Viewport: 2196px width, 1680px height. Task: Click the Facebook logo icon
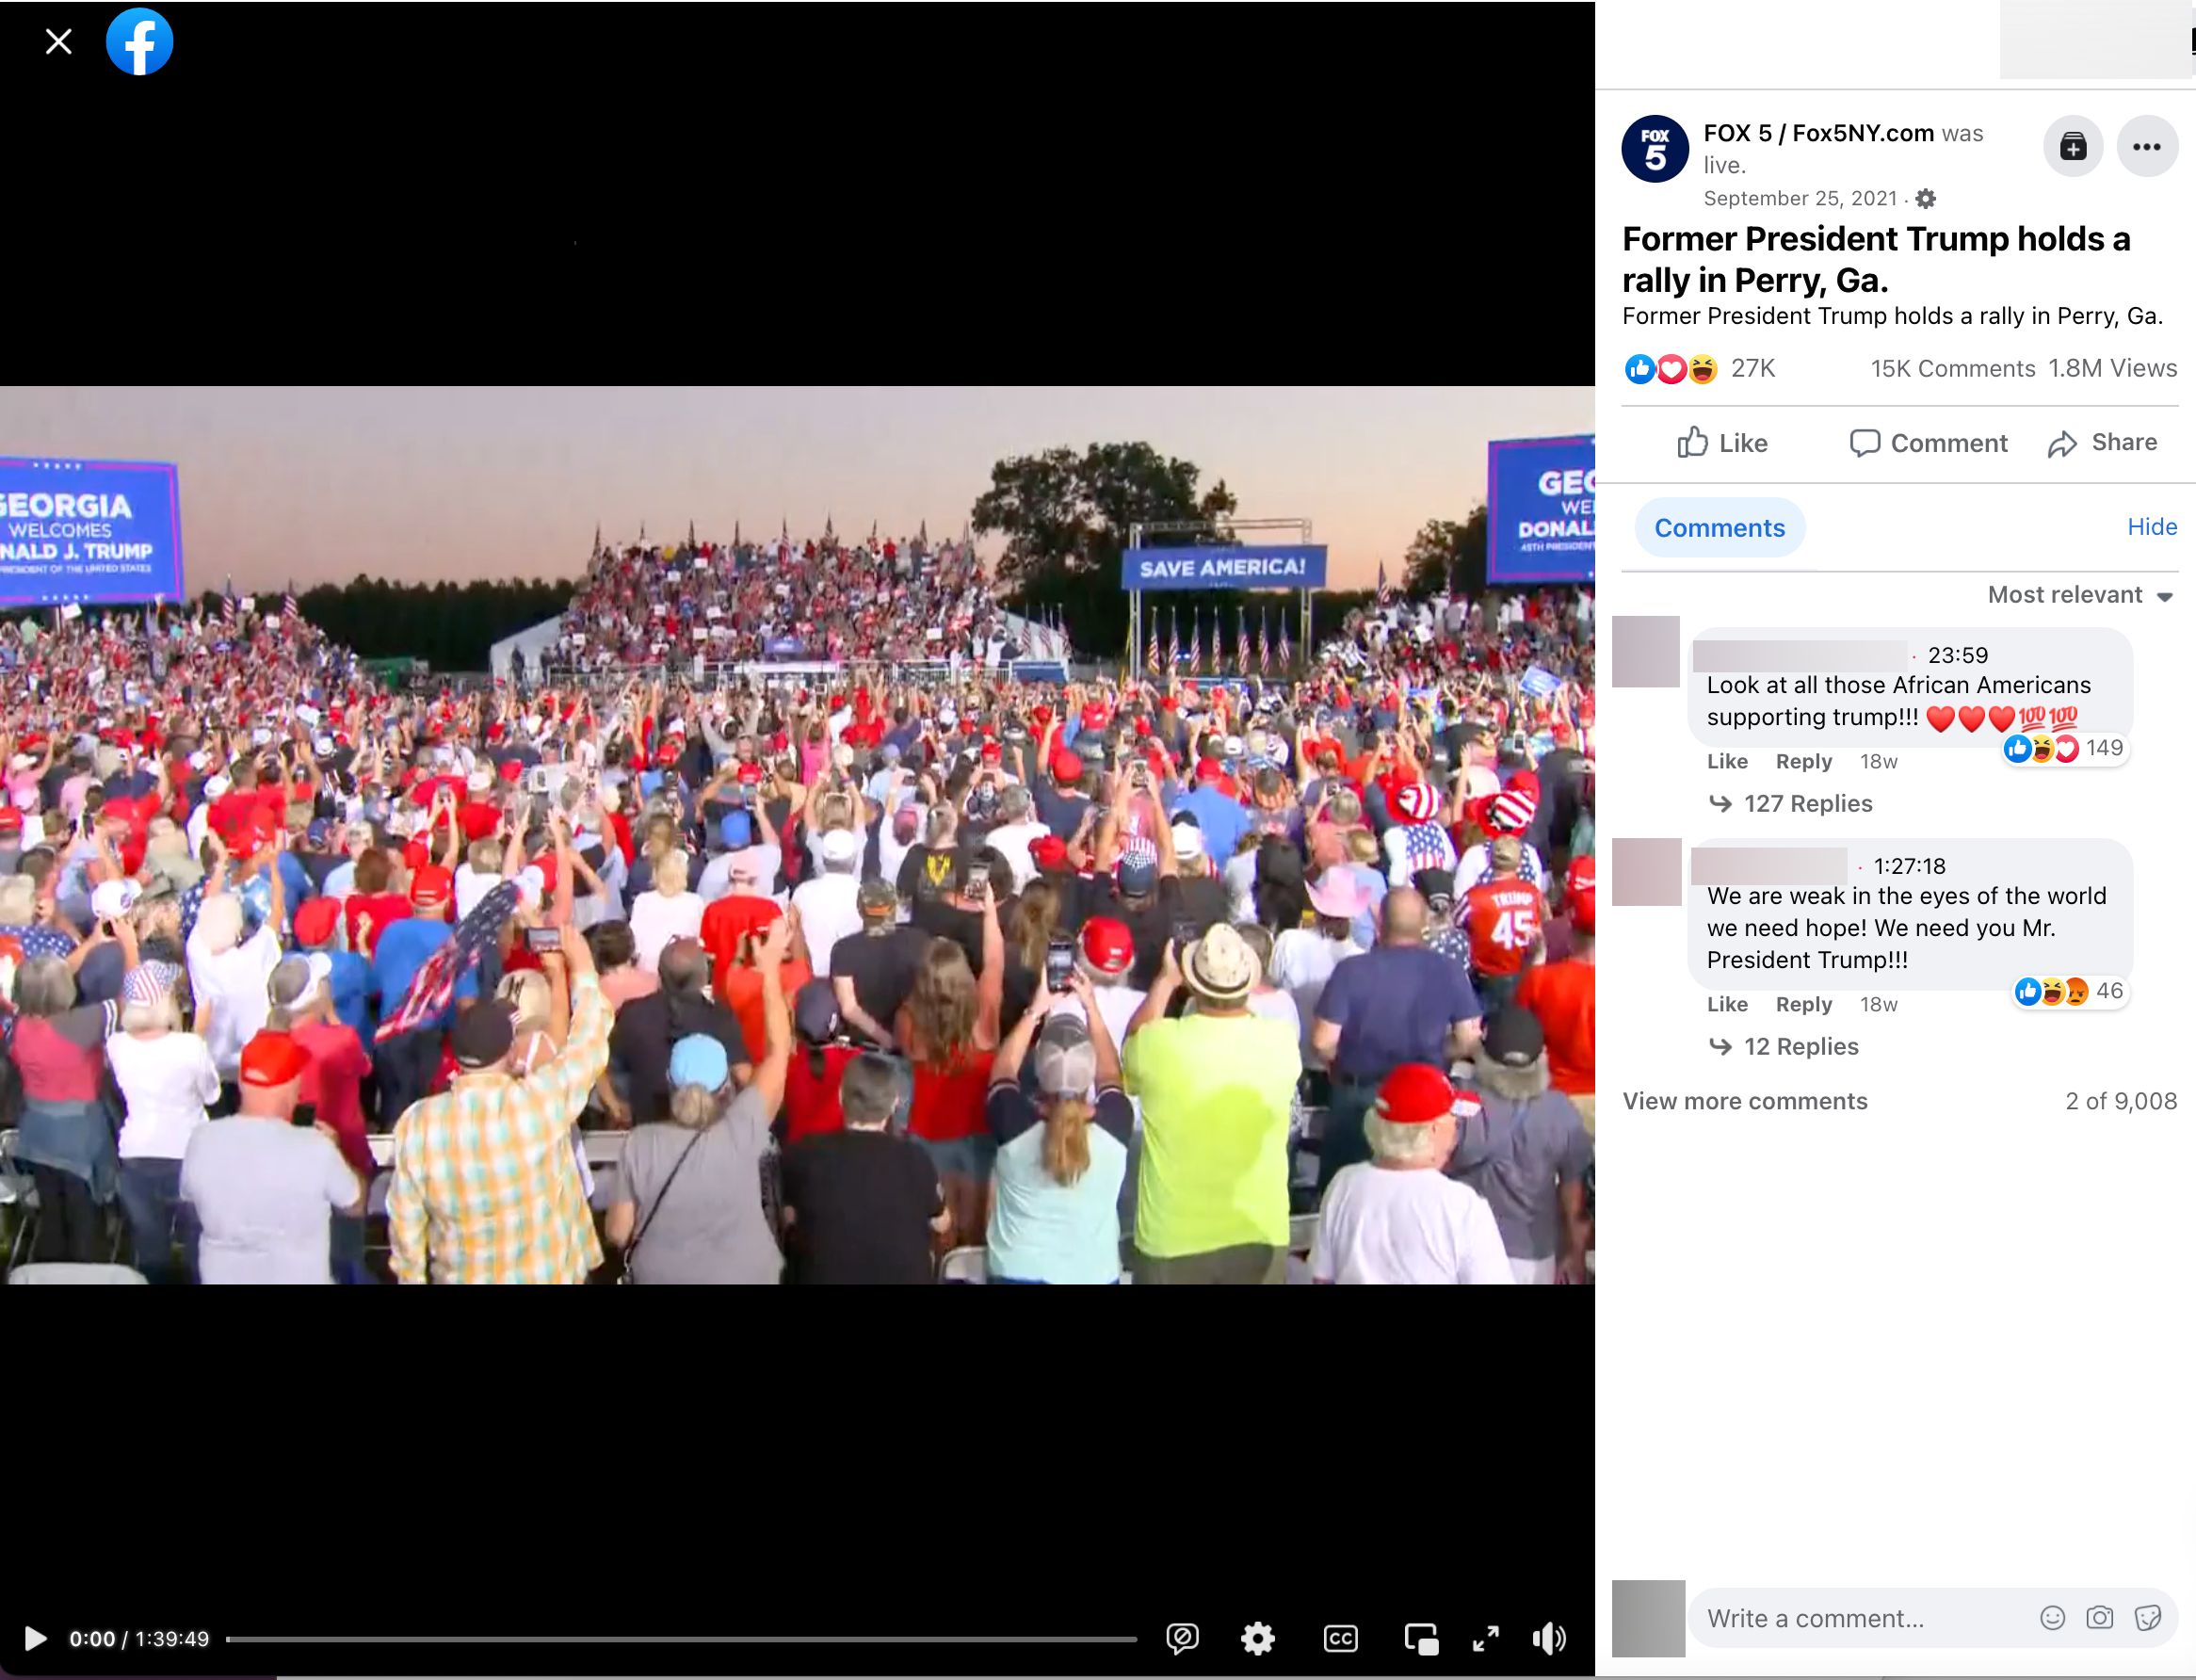(139, 42)
